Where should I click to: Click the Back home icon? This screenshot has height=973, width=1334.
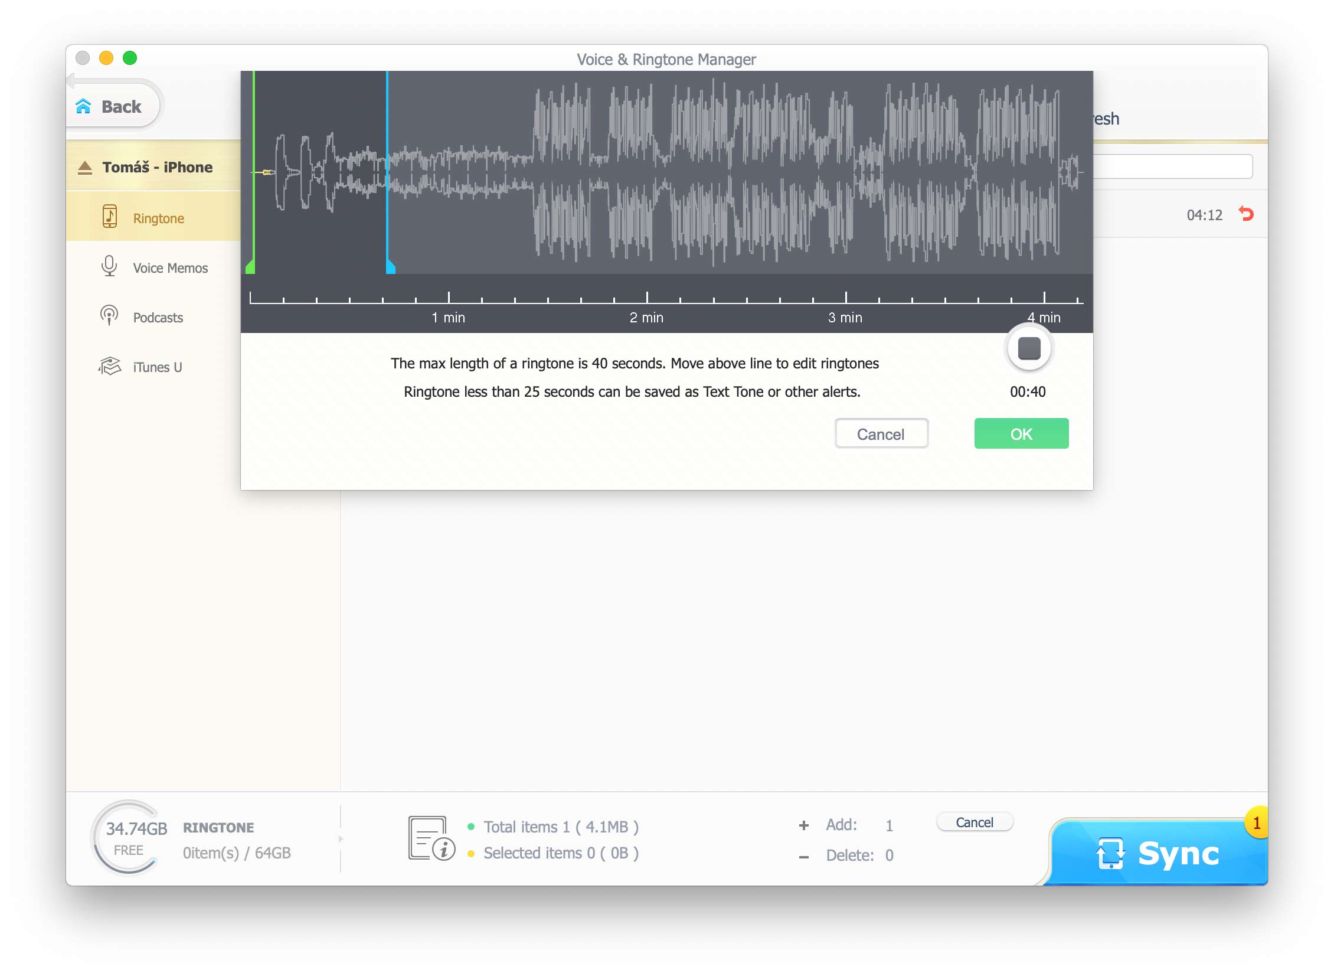point(84,107)
